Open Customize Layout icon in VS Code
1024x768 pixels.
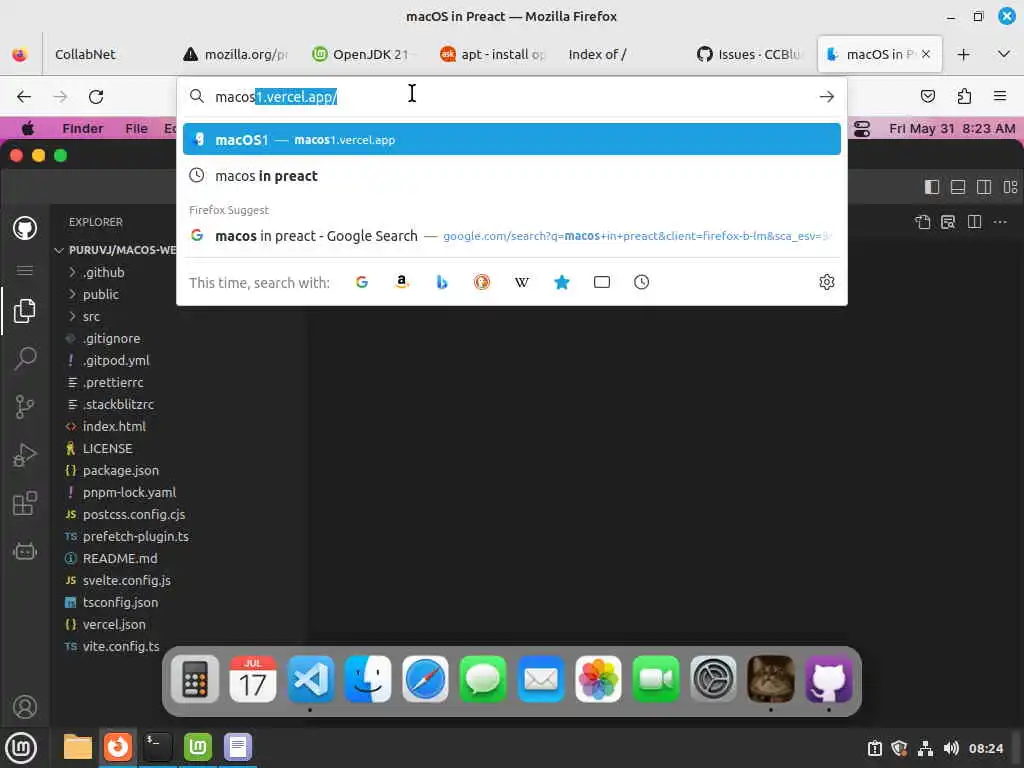pos(1010,187)
